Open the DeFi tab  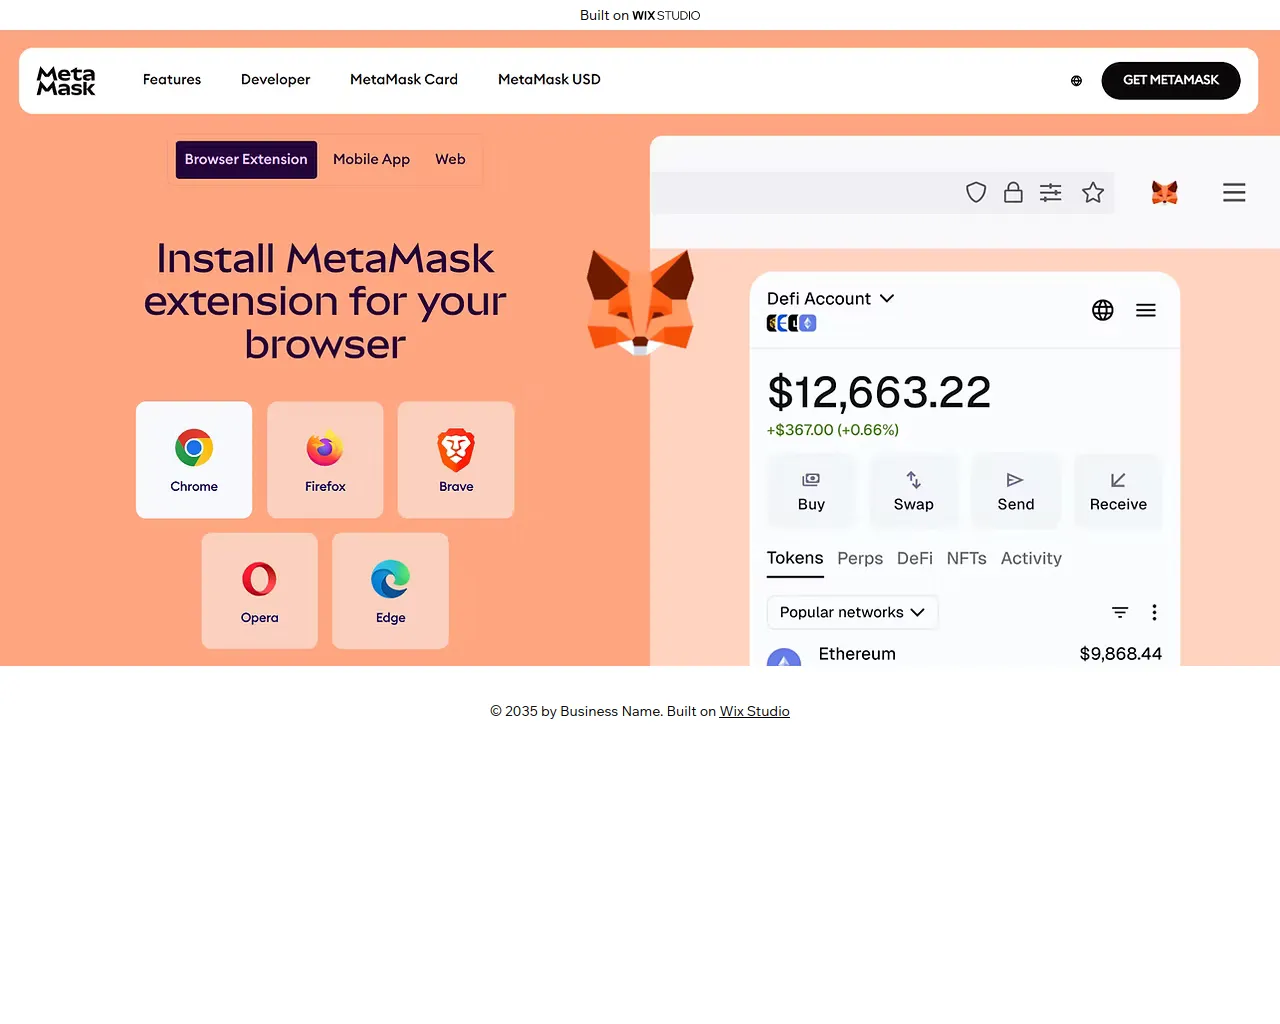click(915, 559)
